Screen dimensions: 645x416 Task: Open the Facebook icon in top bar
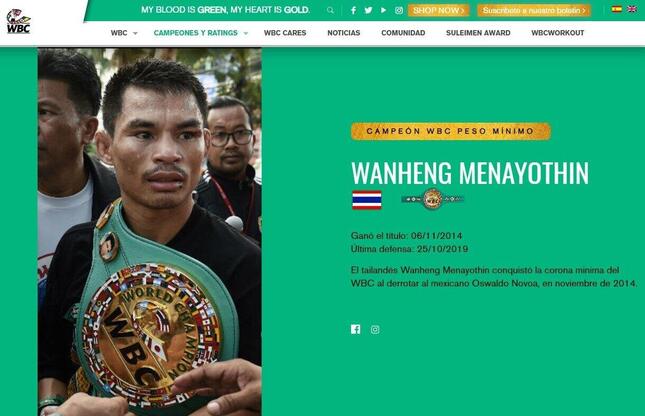[353, 10]
